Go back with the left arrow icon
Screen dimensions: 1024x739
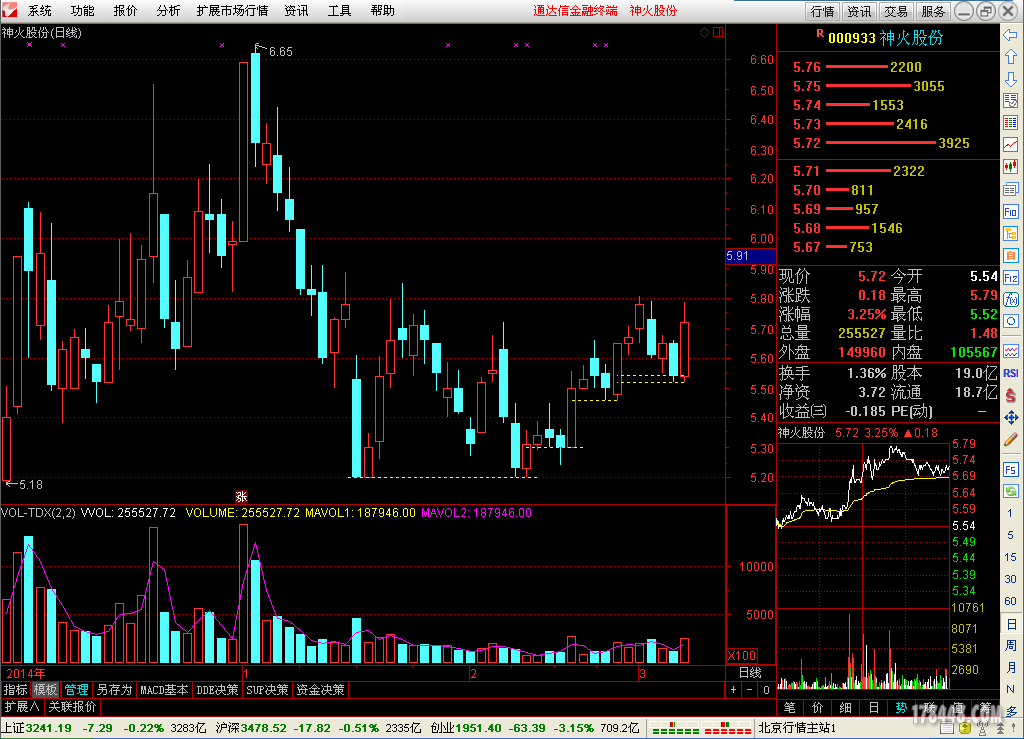[1010, 35]
